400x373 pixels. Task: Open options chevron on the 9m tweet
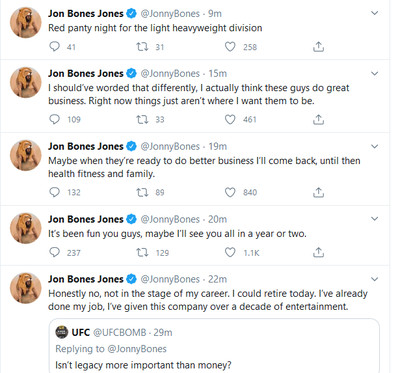pyautogui.click(x=375, y=13)
